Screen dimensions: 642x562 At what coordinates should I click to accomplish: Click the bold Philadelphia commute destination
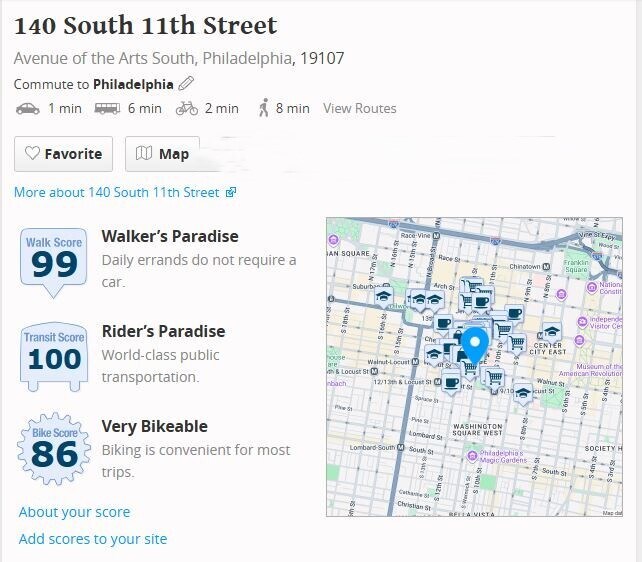133,84
